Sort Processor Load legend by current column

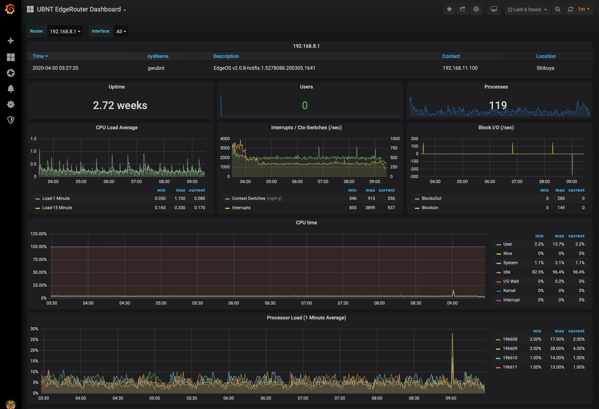pyautogui.click(x=576, y=331)
